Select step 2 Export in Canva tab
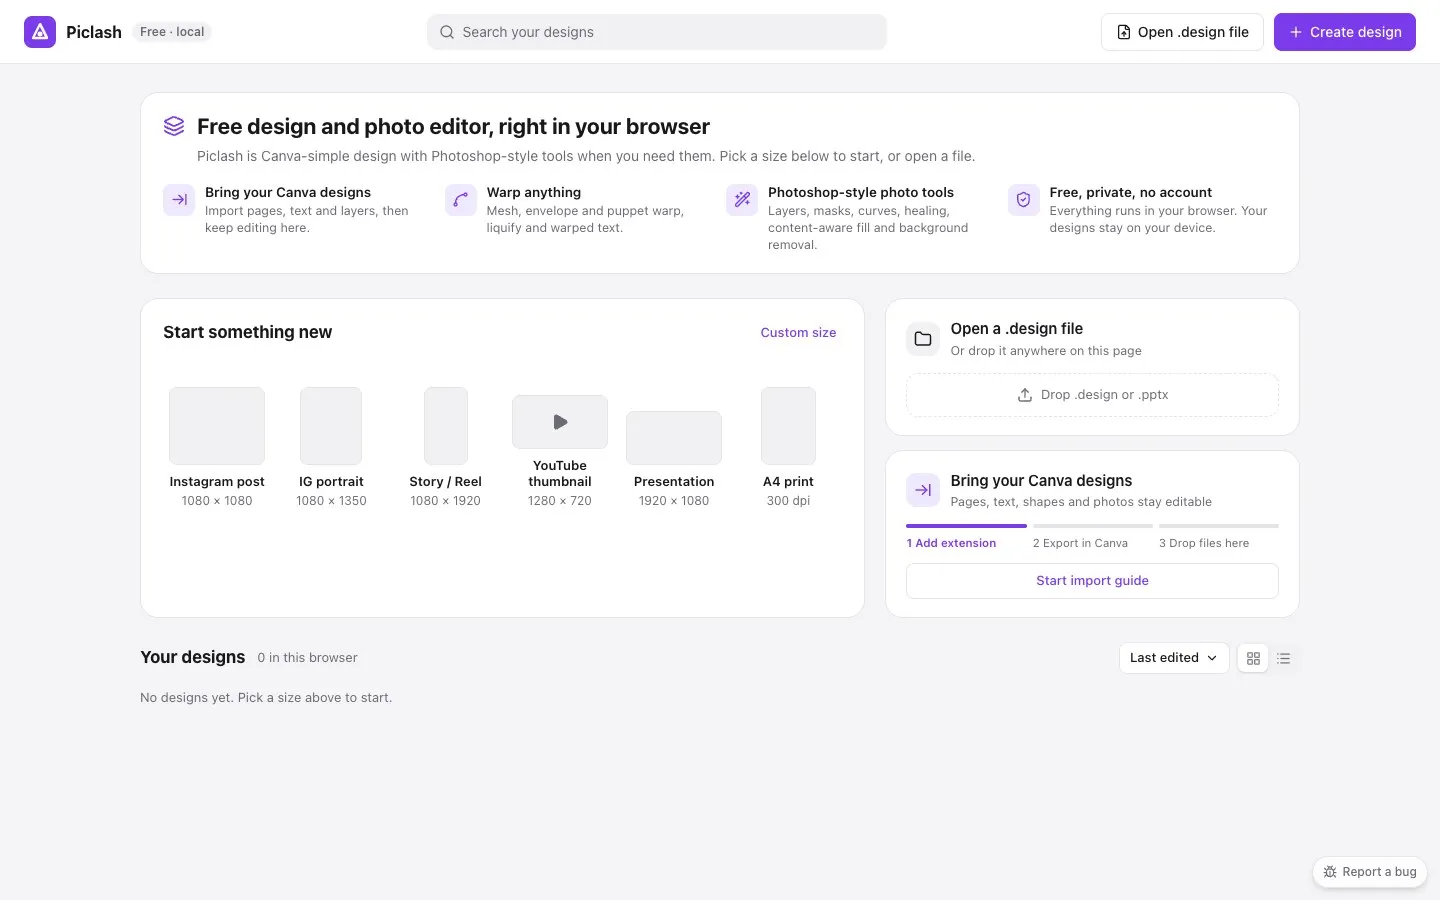The width and height of the screenshot is (1440, 900). pyautogui.click(x=1080, y=543)
